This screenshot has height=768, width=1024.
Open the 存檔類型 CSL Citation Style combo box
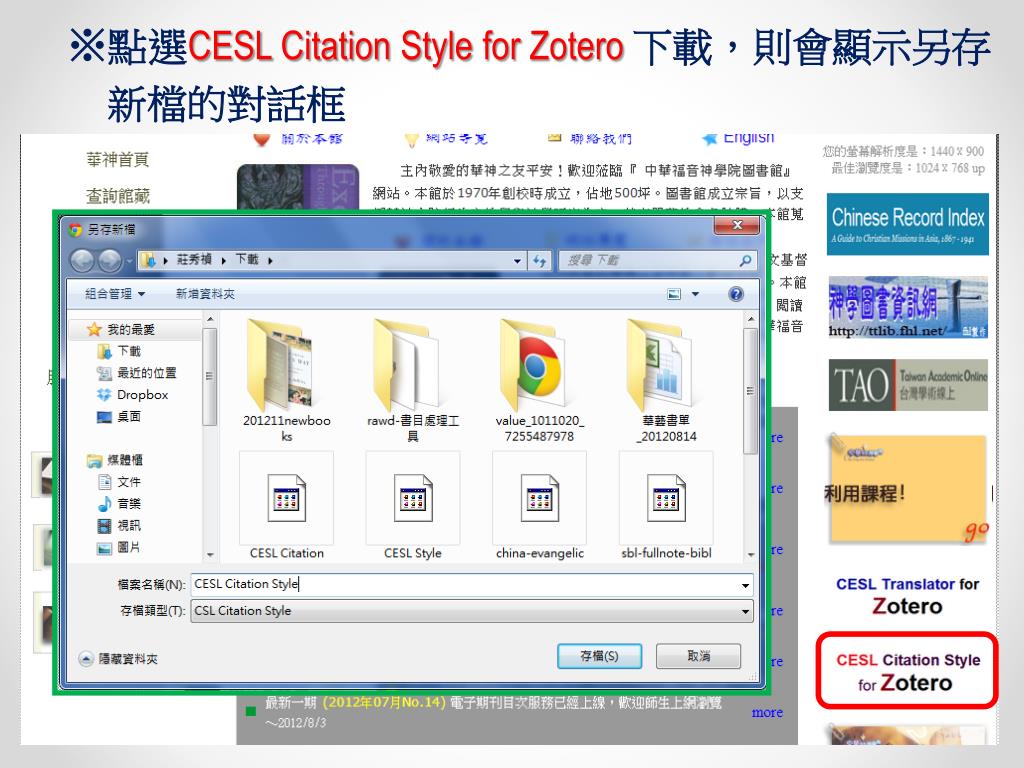coord(472,611)
